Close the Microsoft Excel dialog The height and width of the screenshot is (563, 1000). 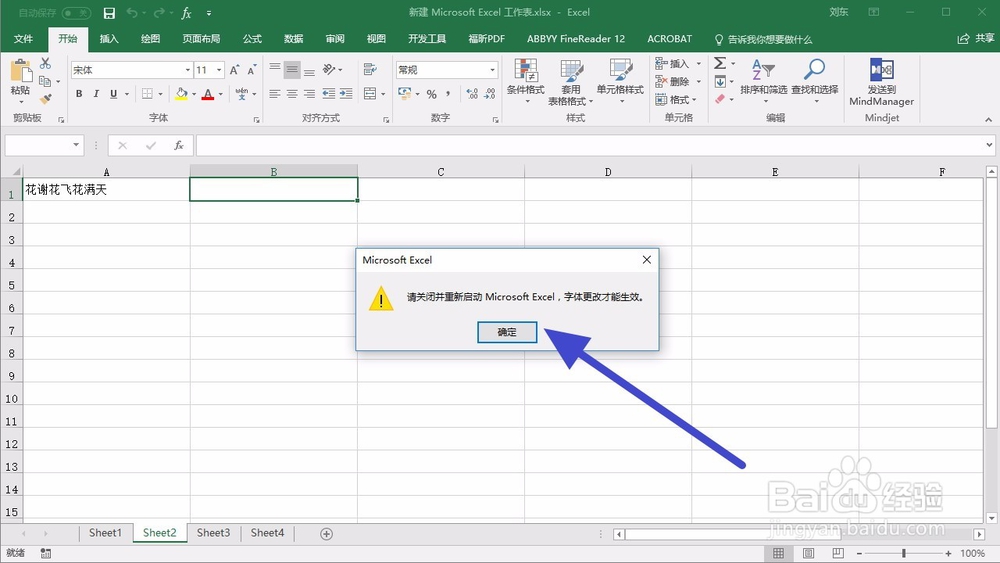pos(647,260)
